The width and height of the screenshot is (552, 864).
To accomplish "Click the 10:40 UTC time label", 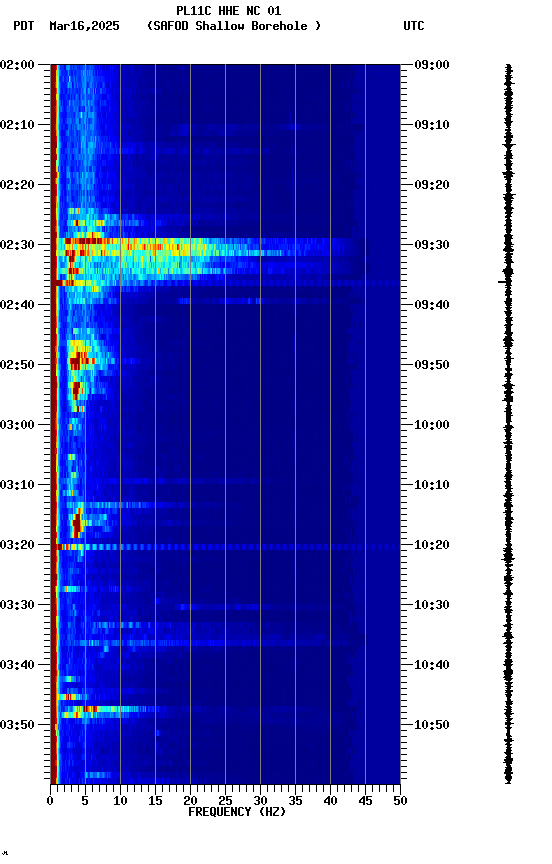I will (x=432, y=666).
